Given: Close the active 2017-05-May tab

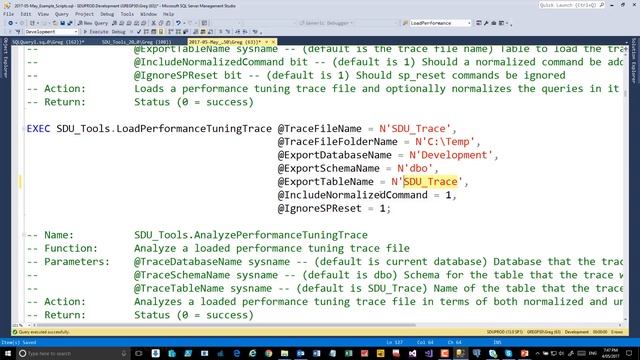Looking at the screenshot, I should (x=273, y=42).
